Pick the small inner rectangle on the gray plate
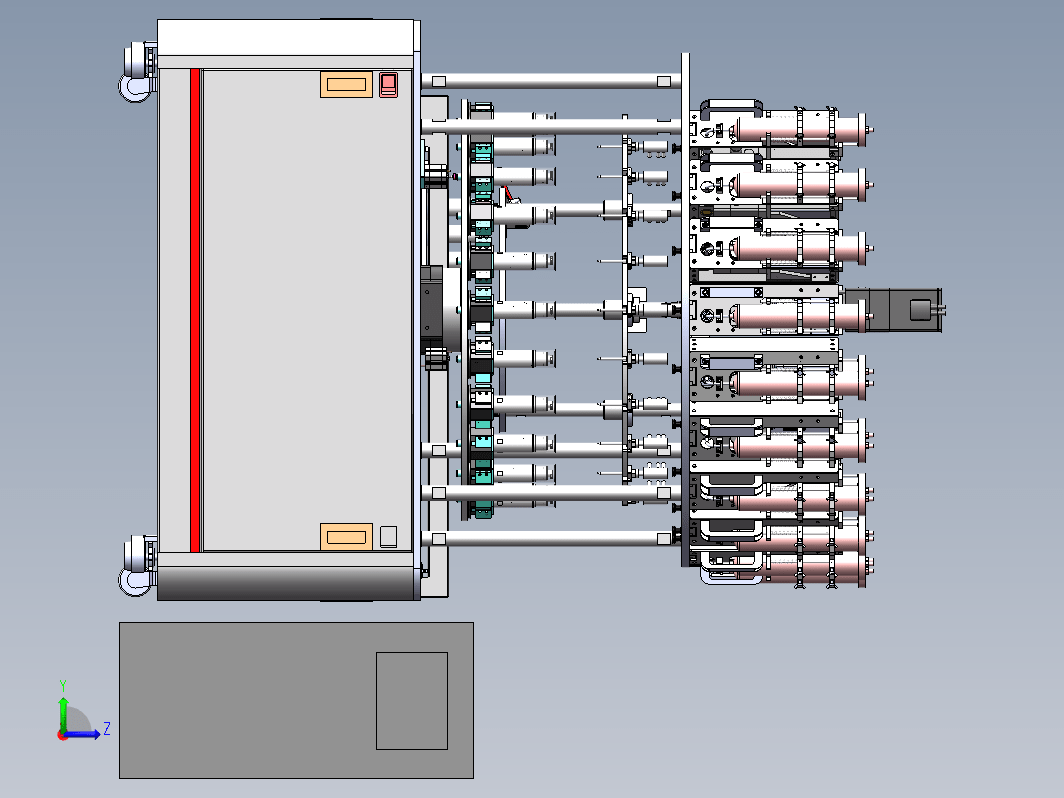This screenshot has height=798, width=1064. (412, 701)
